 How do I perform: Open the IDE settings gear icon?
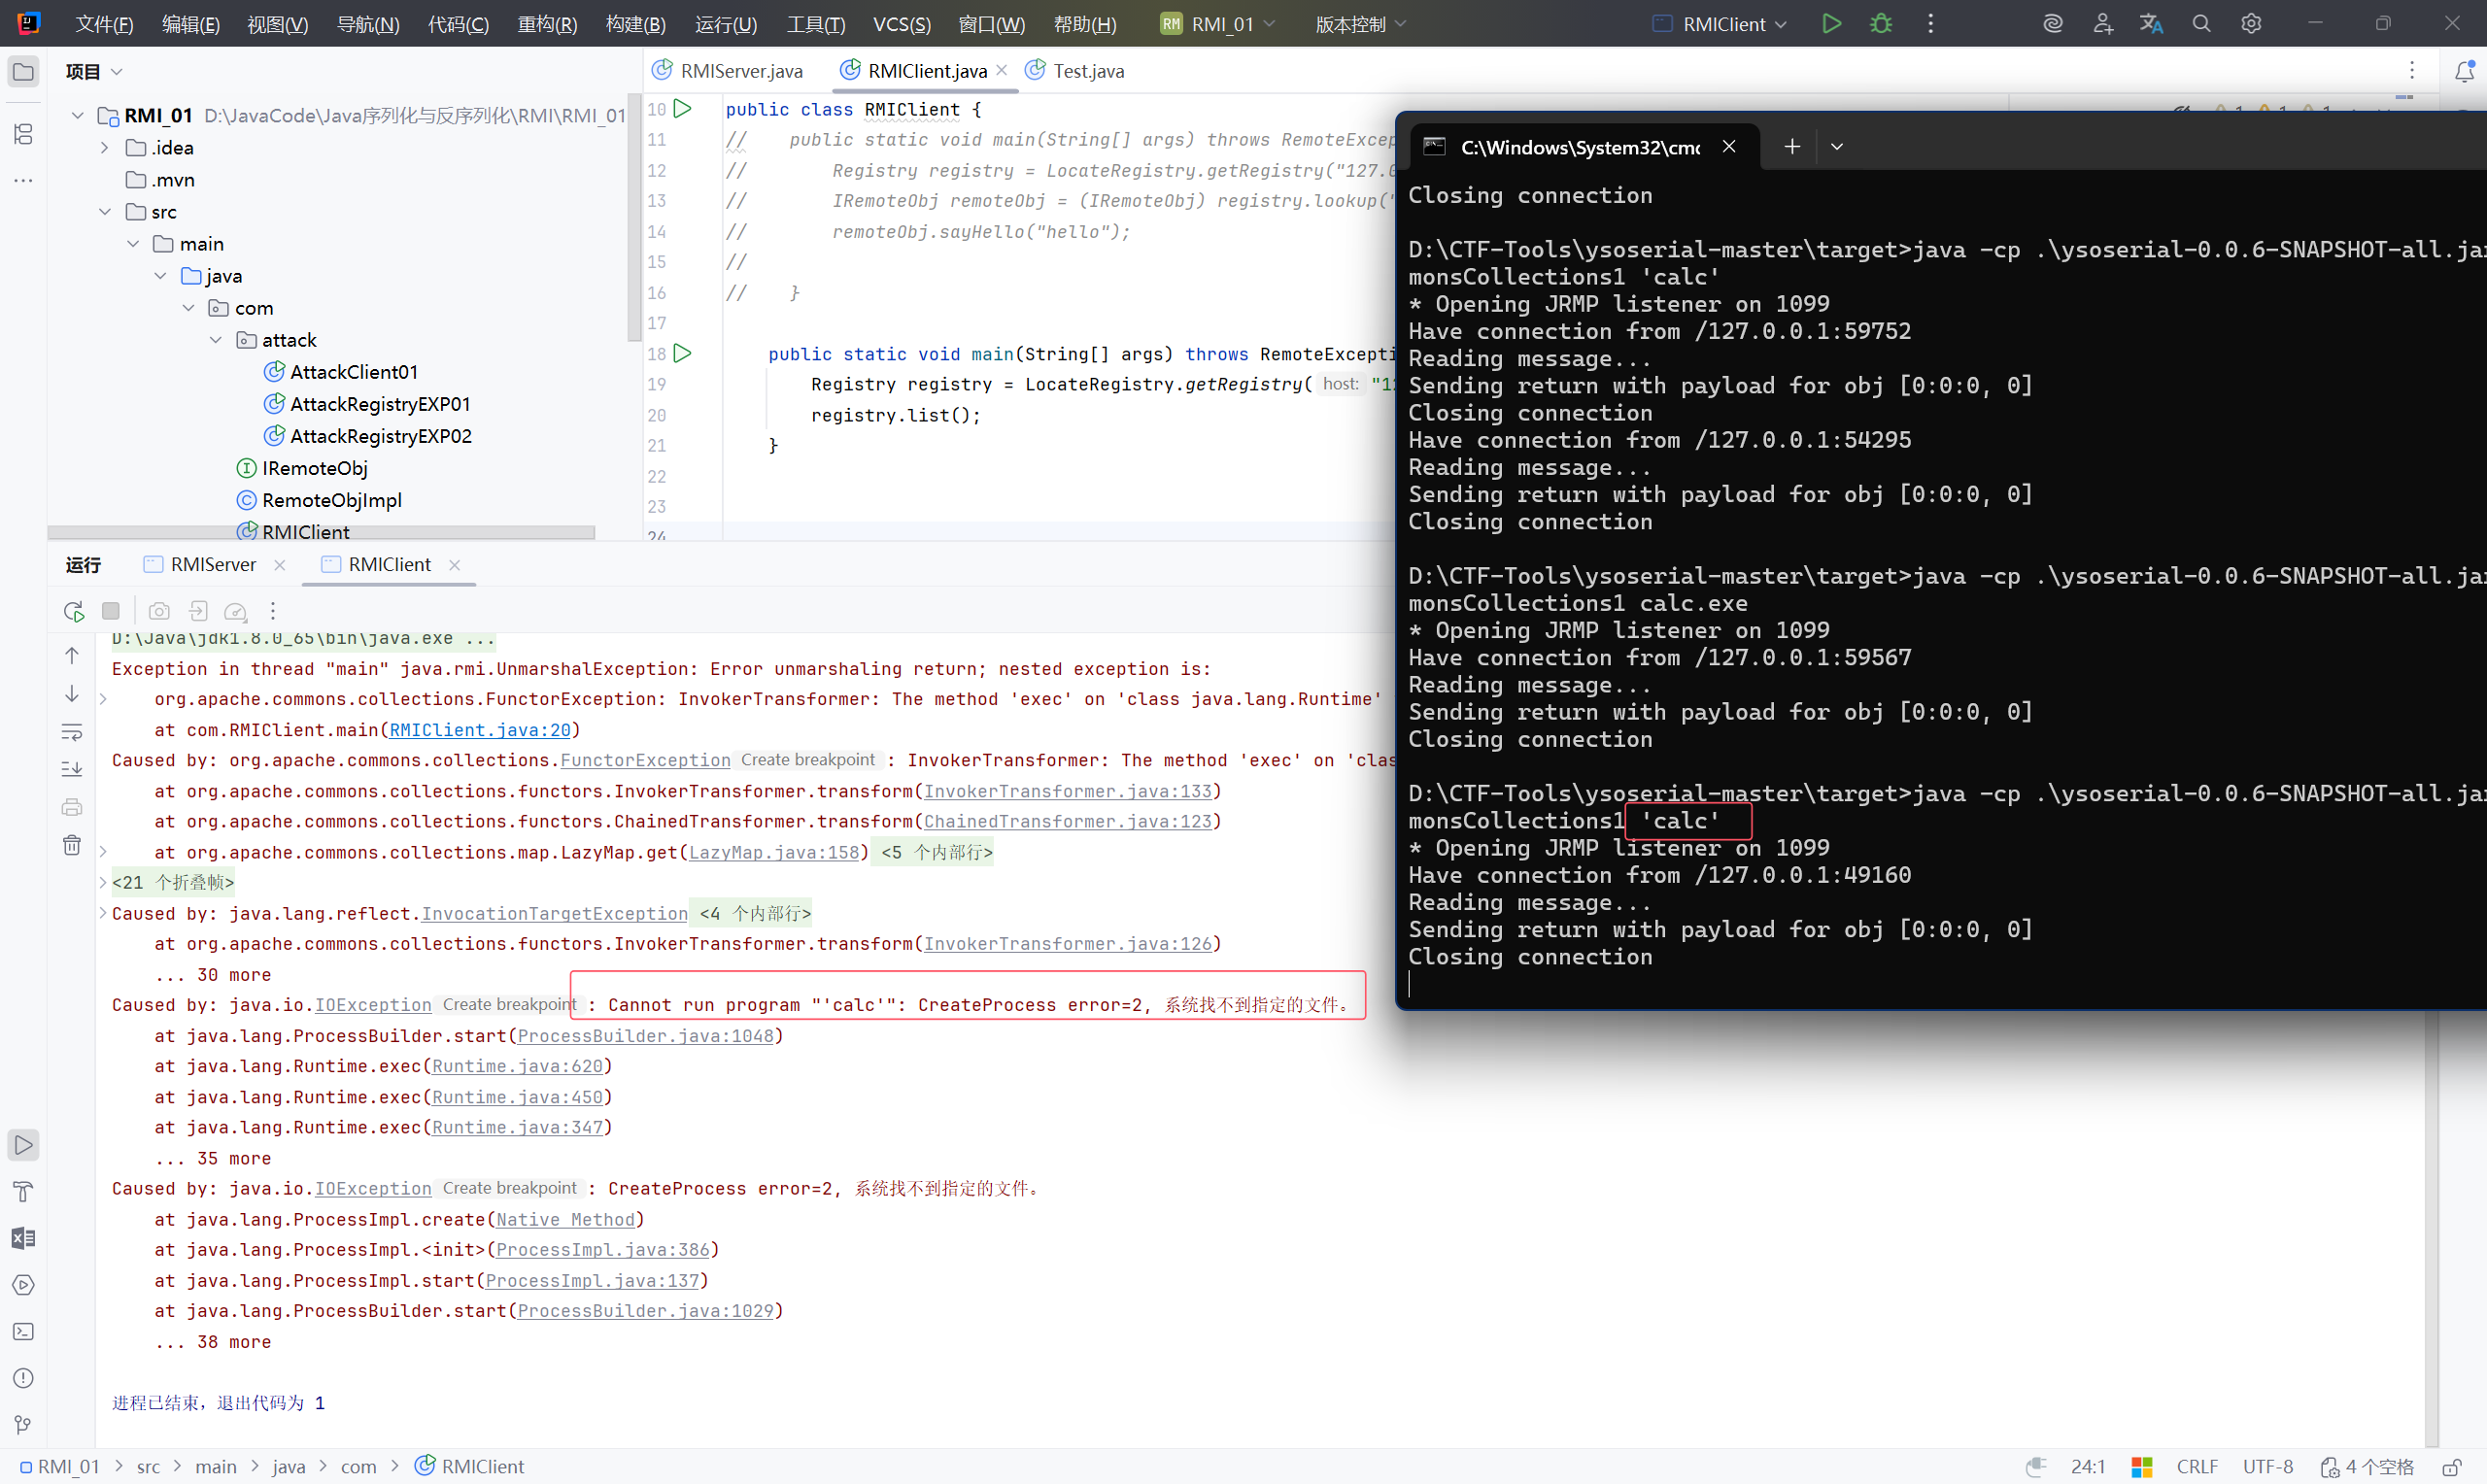tap(2250, 24)
